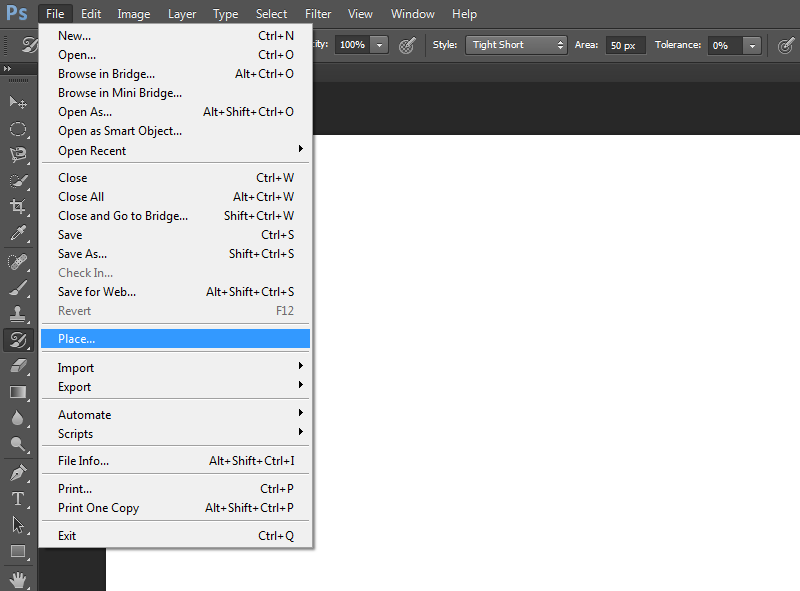This screenshot has width=800, height=591.
Task: Toggle tablet pressure for opacity icon
Action: [407, 45]
